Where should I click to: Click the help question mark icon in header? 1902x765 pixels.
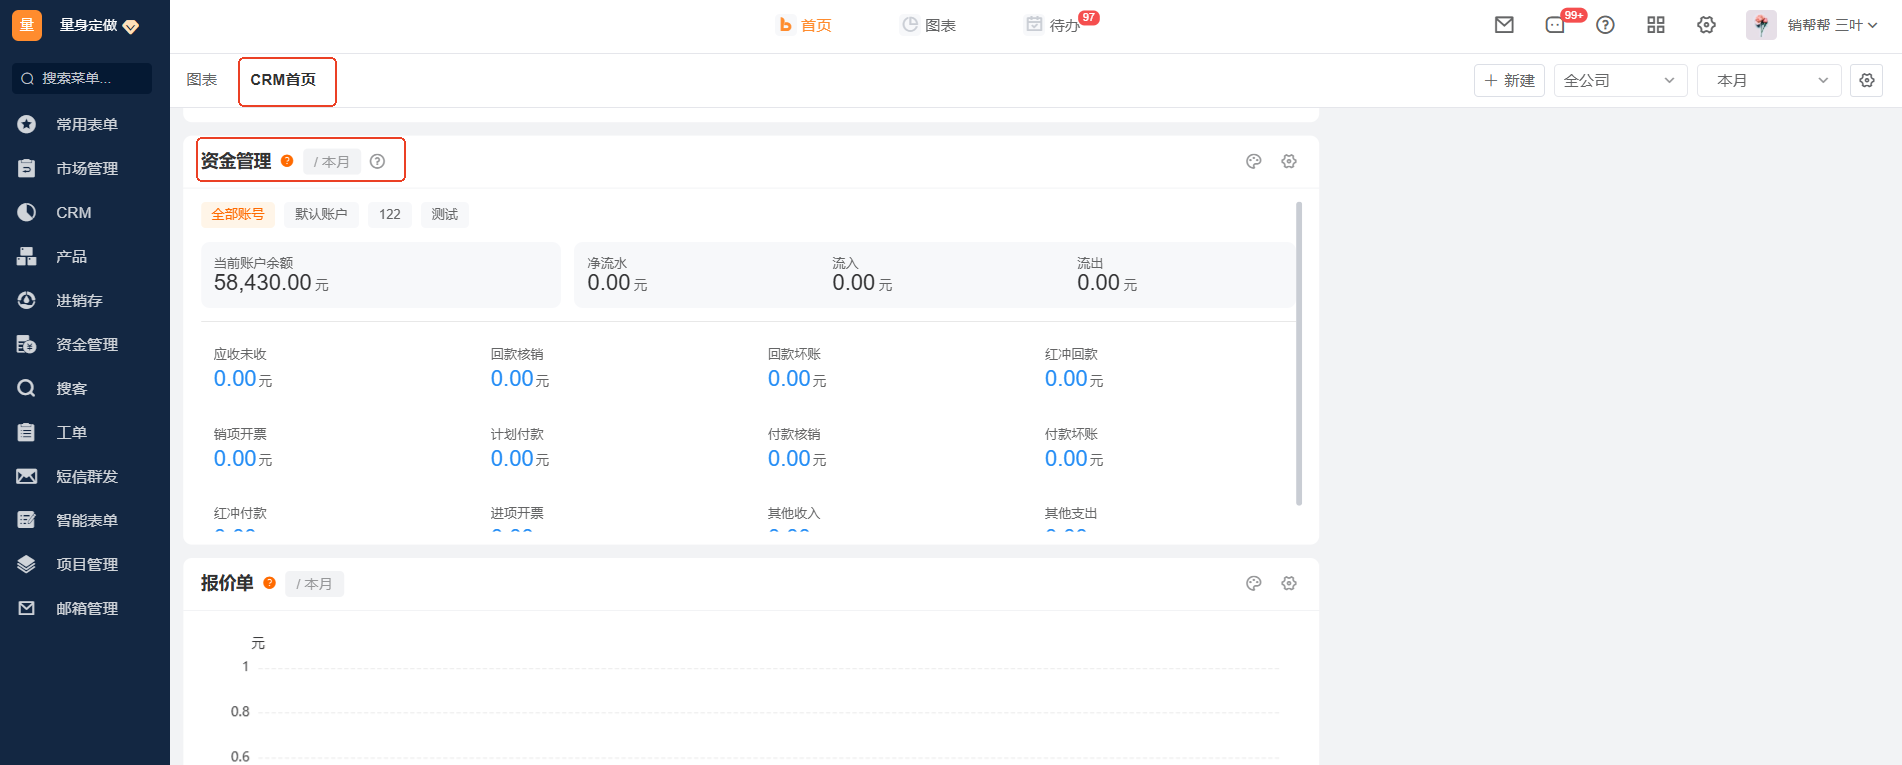(1605, 25)
